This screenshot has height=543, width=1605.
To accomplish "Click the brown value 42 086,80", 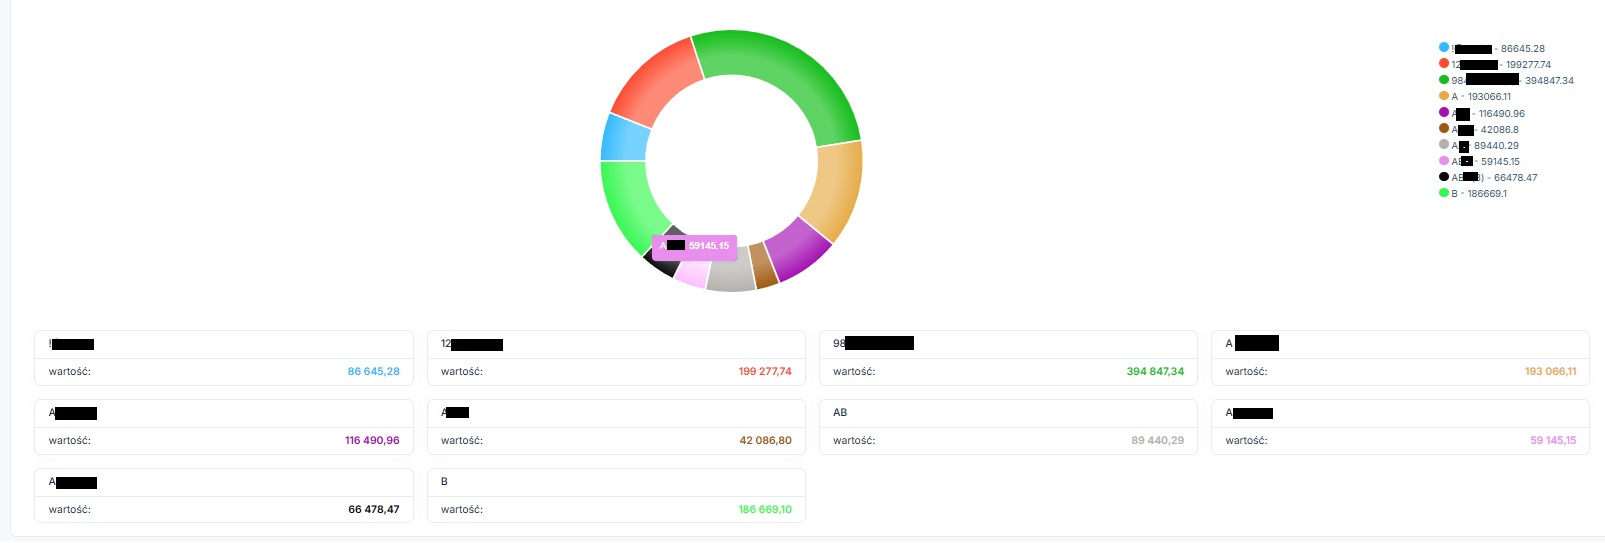I will click(x=766, y=440).
